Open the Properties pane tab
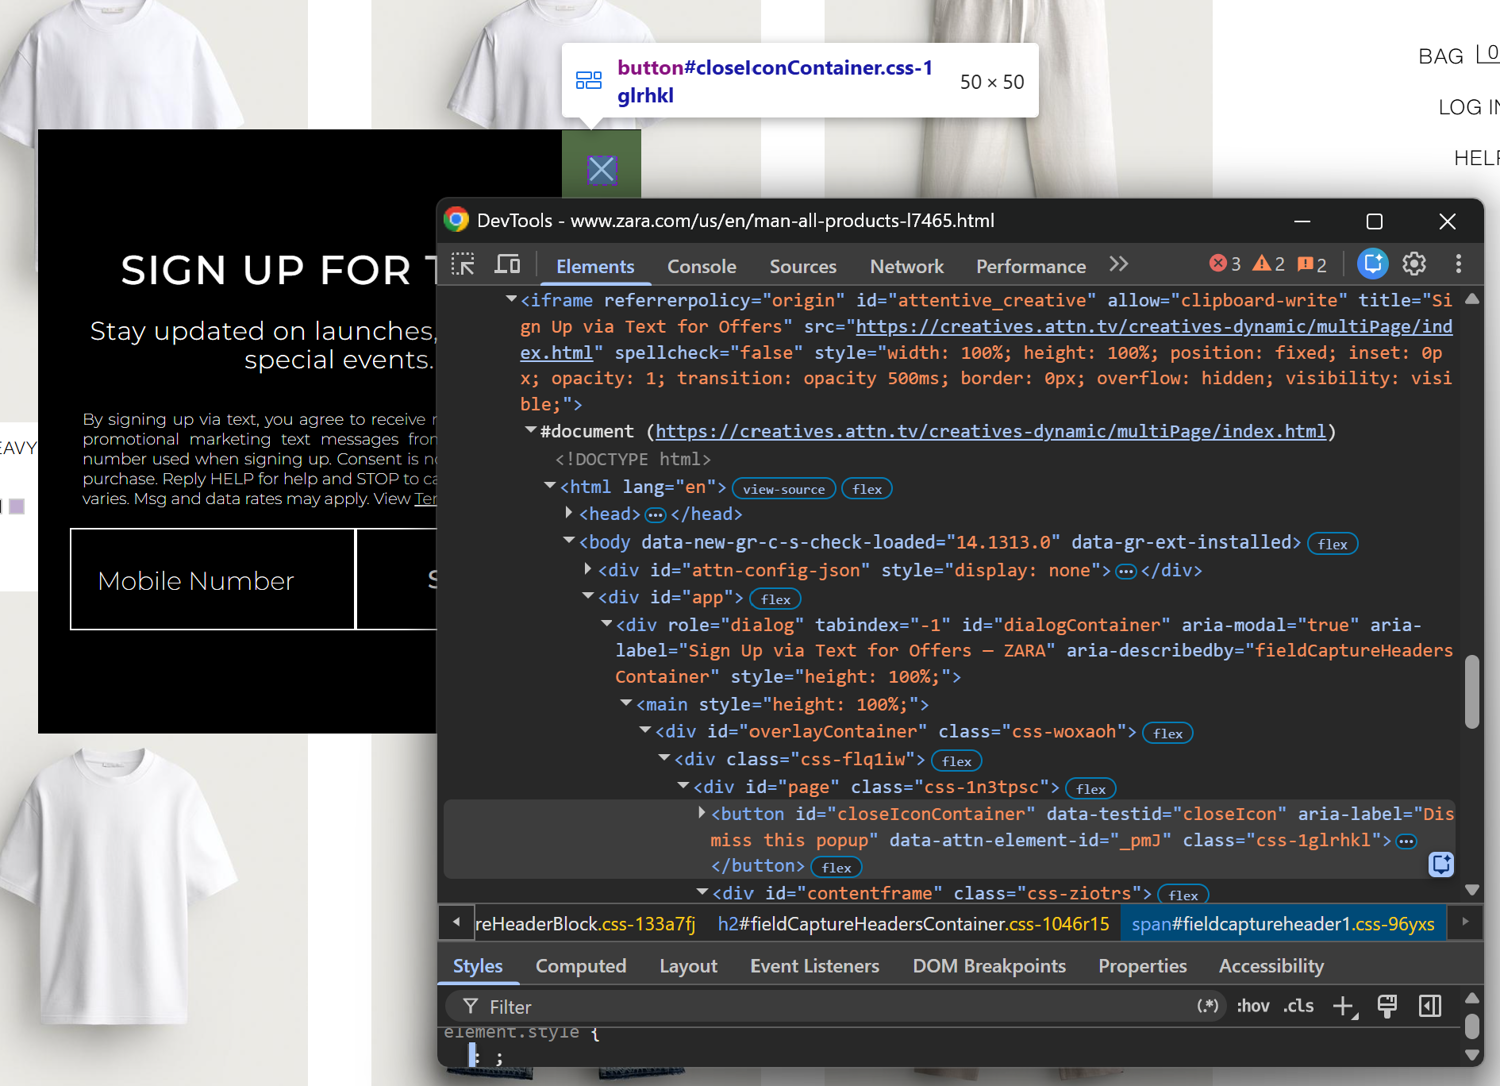The image size is (1500, 1086). (1142, 966)
